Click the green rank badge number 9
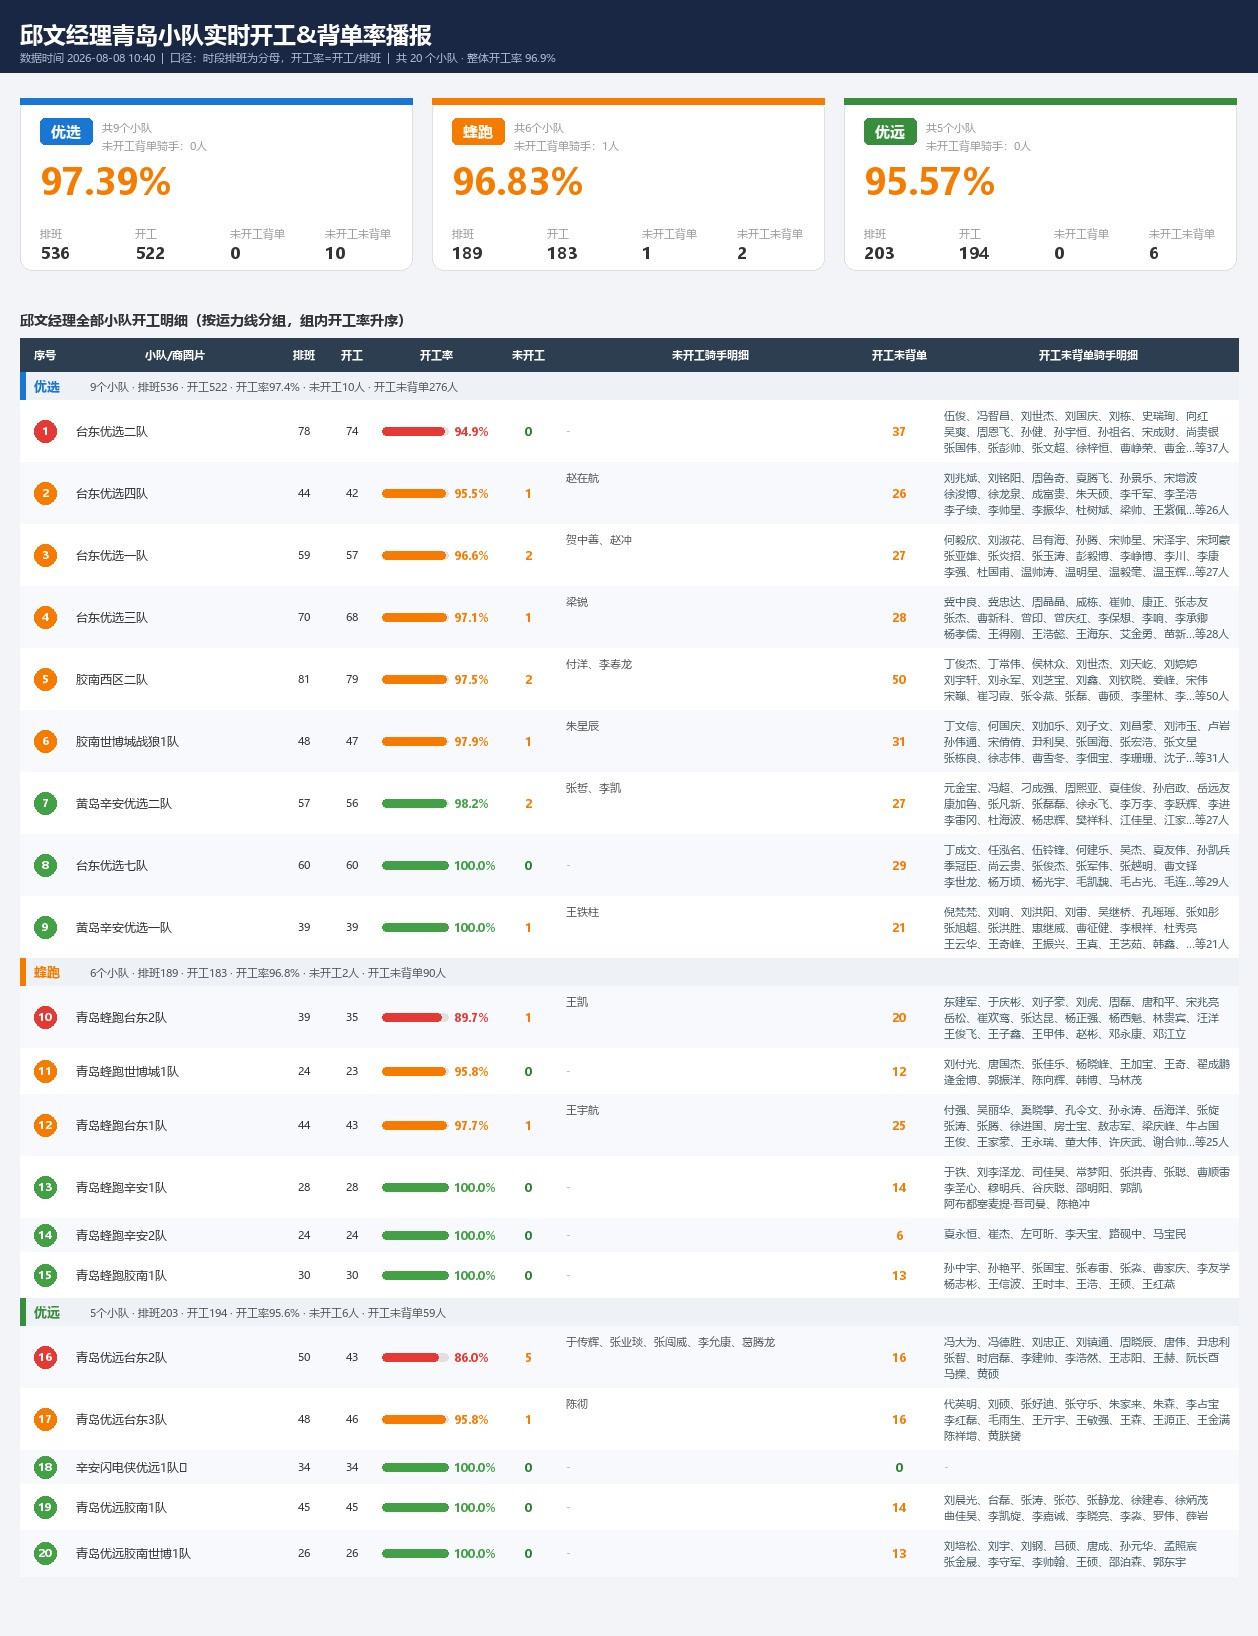 coord(45,927)
